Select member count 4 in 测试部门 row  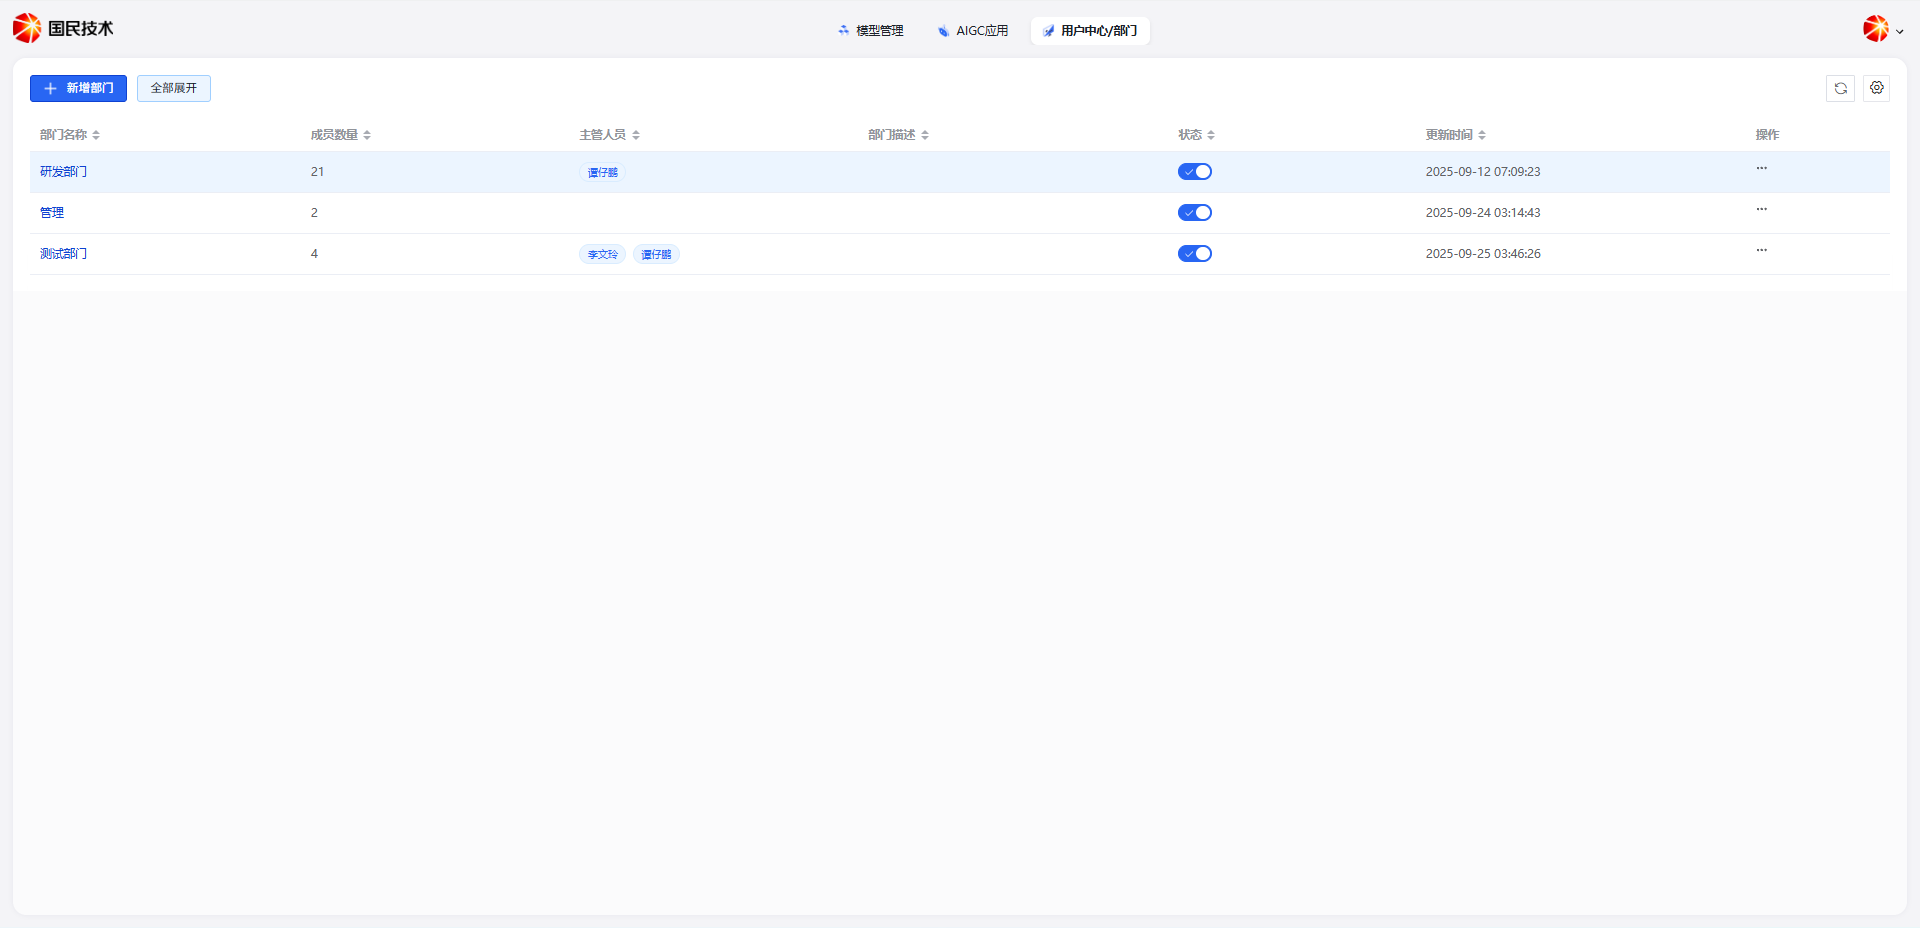(x=314, y=254)
